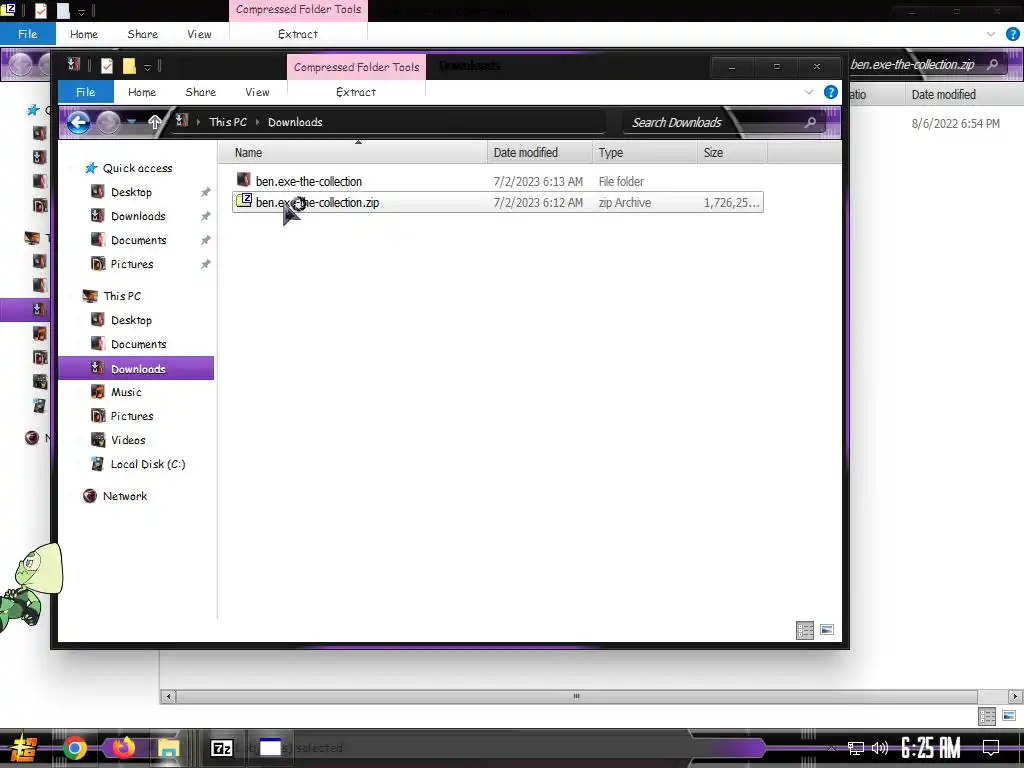Go up one folder level arrow
The image size is (1024, 768).
(155, 122)
